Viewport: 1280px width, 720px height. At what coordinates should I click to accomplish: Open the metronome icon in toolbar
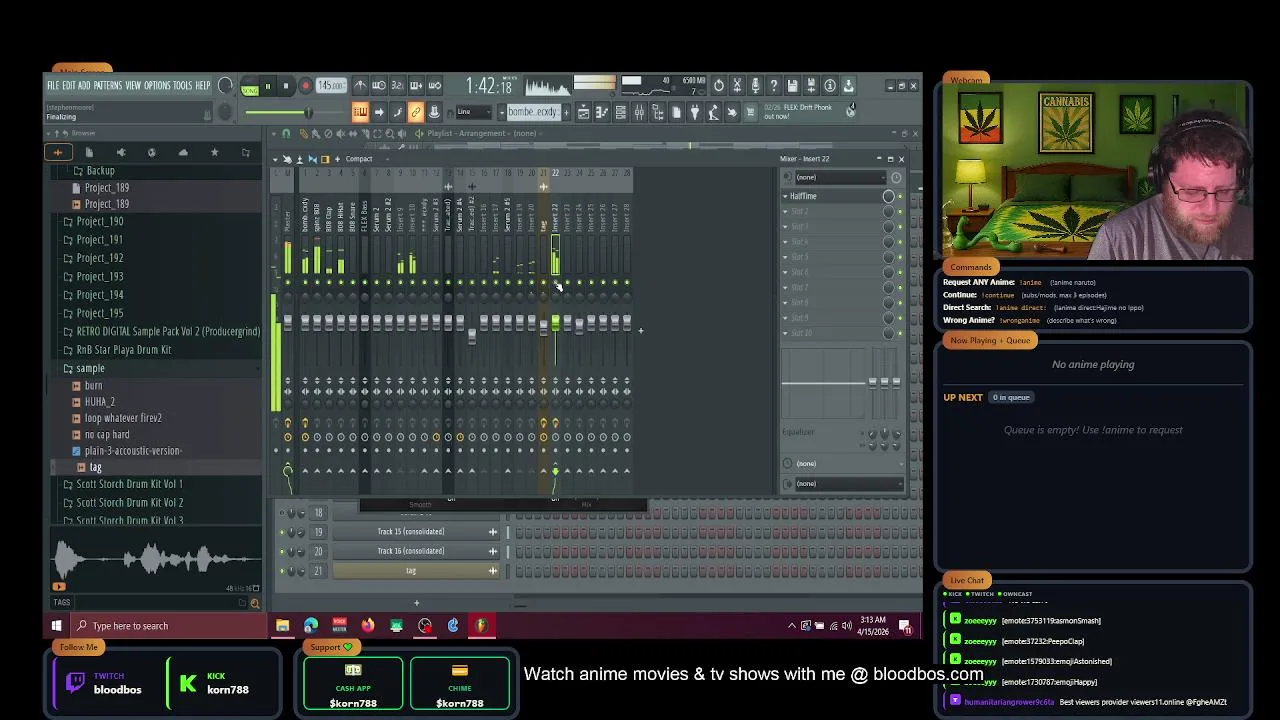[x=360, y=86]
